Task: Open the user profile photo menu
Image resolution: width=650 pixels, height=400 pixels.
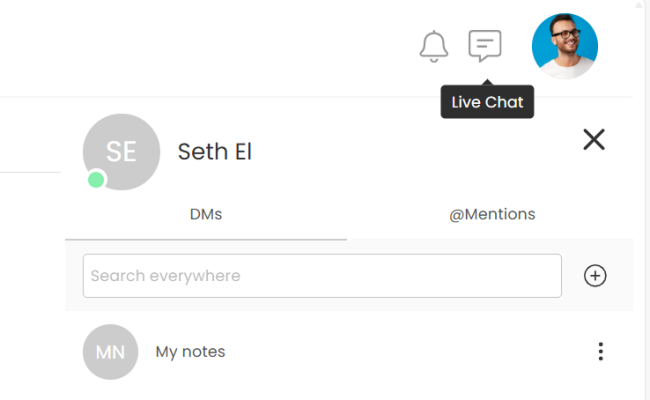Action: tap(564, 46)
